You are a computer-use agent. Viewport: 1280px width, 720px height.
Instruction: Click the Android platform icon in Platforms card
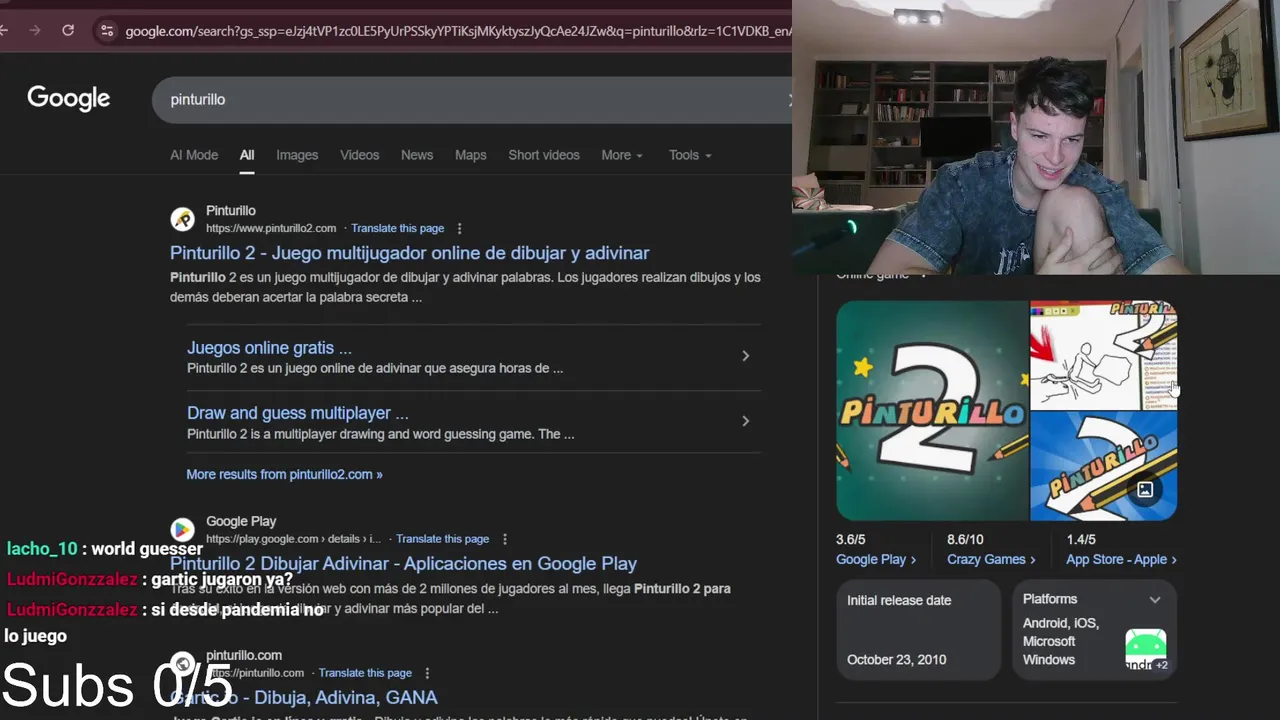pyautogui.click(x=1145, y=650)
